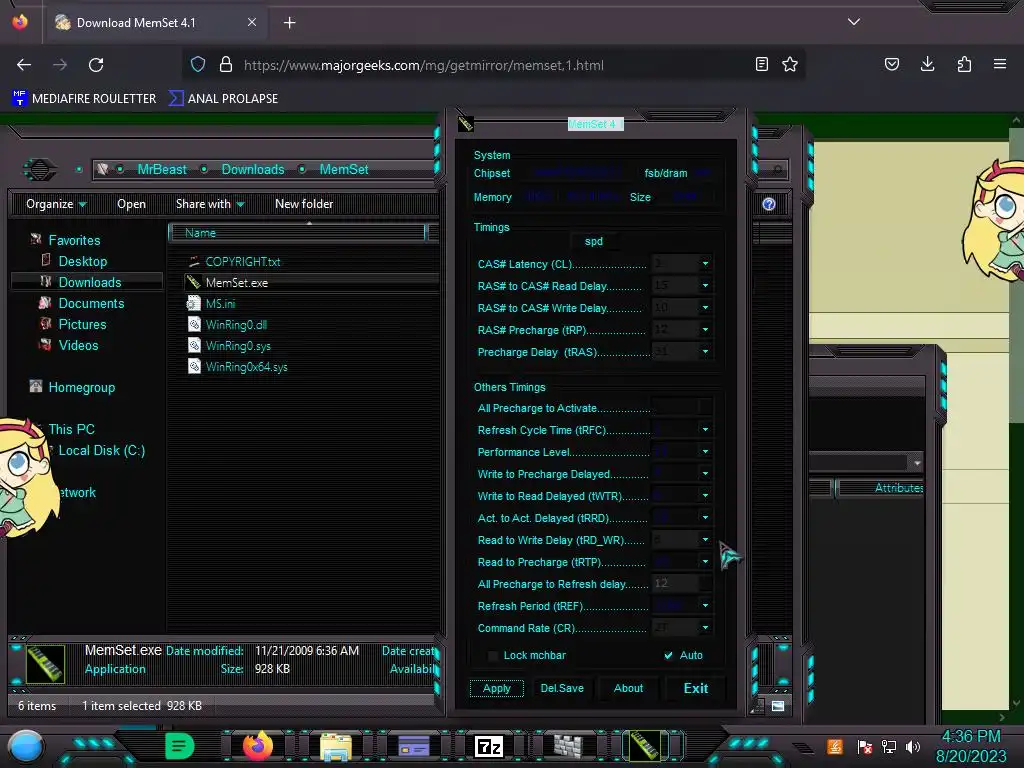This screenshot has height=768, width=1024.
Task: Close the Download MemSet 4.1 tab
Action: [252, 22]
